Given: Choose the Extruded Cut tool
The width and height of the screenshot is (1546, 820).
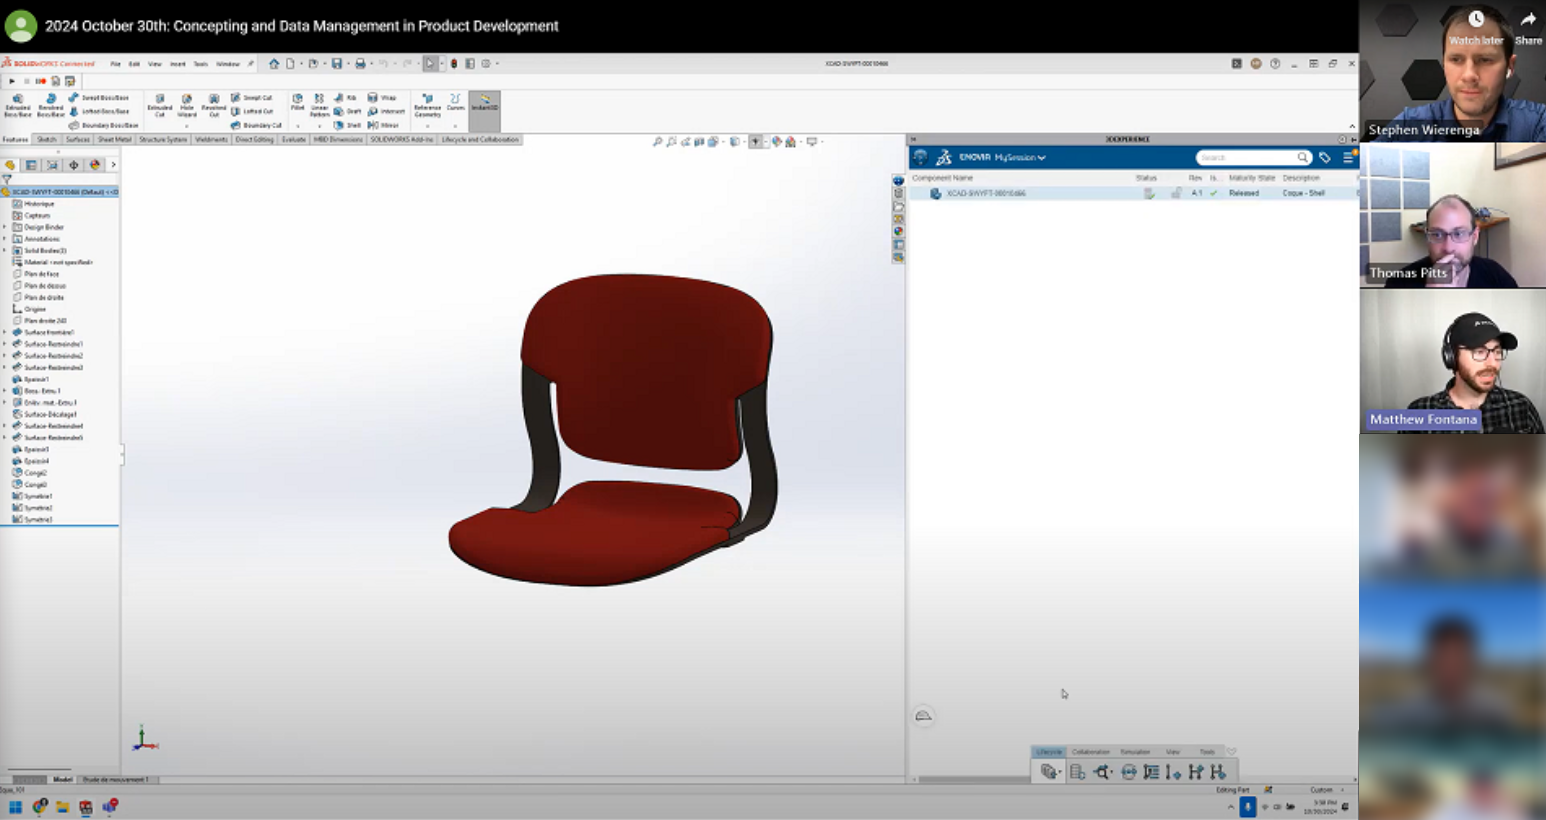Looking at the screenshot, I should coord(160,106).
